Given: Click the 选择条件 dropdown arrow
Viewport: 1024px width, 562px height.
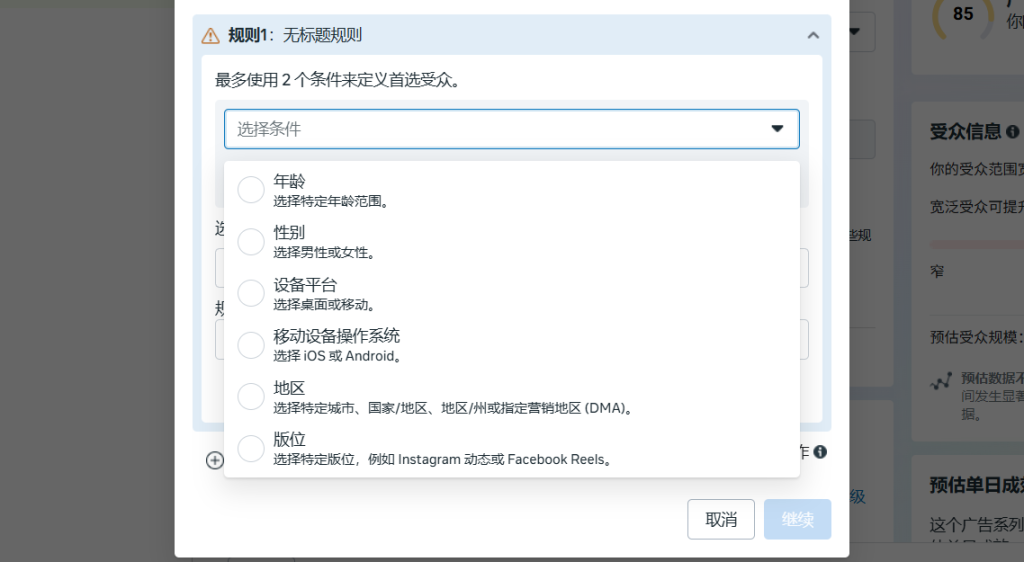Looking at the screenshot, I should [x=777, y=129].
